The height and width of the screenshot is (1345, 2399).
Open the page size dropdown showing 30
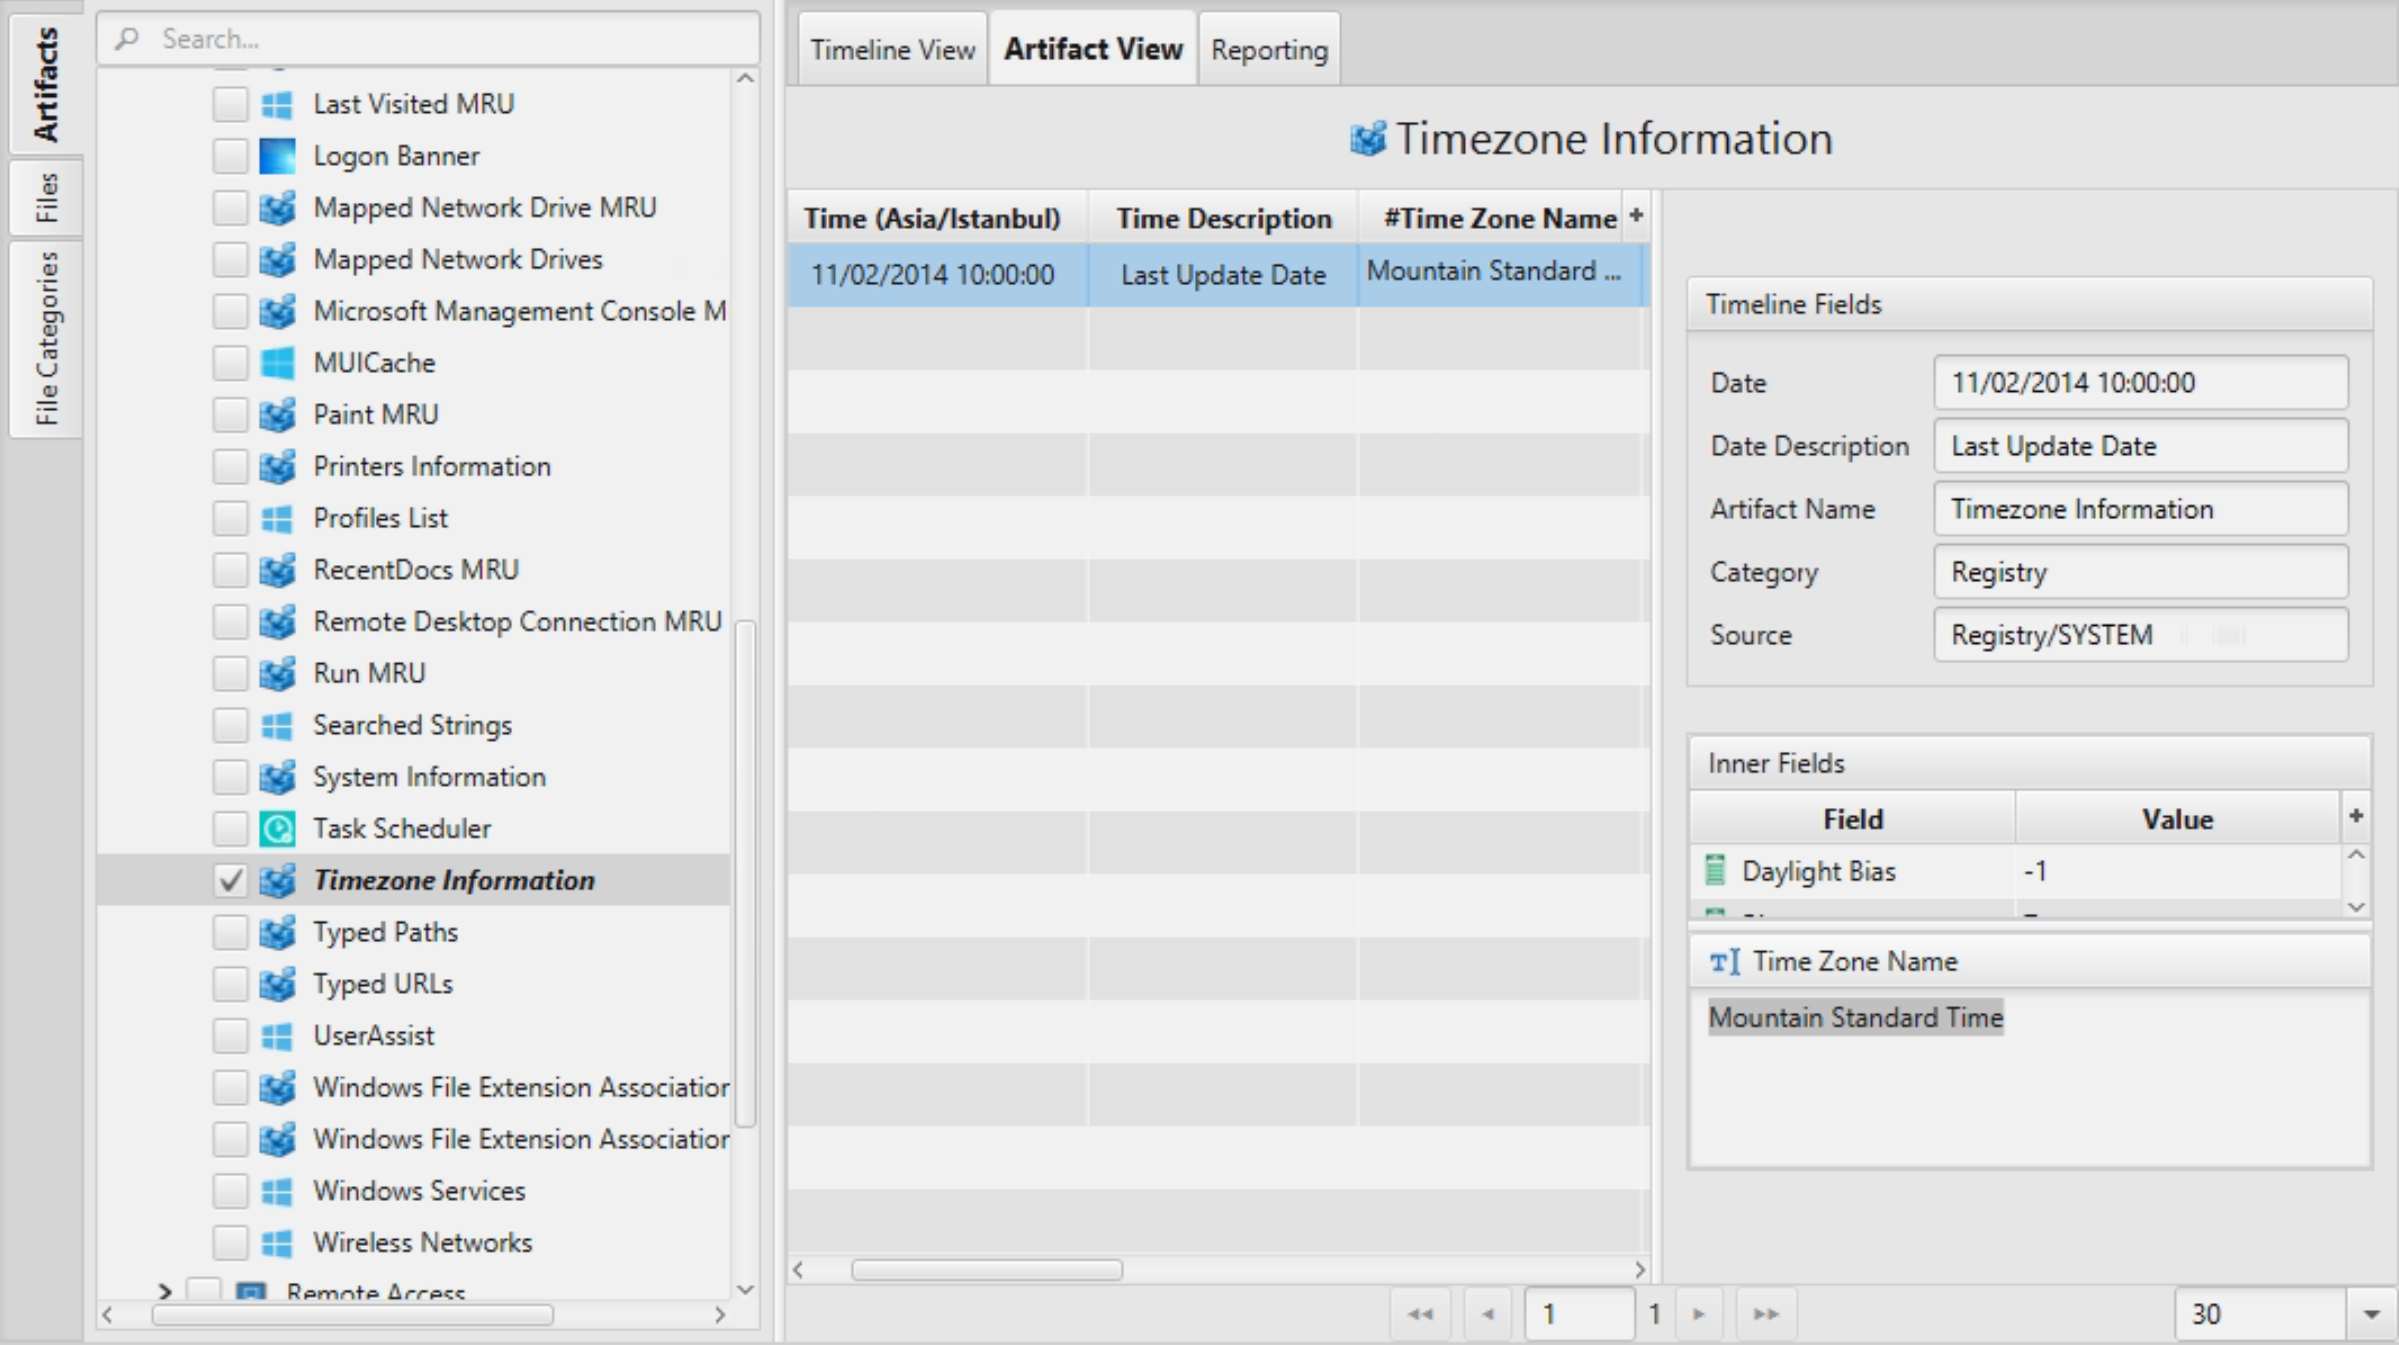2370,1314
